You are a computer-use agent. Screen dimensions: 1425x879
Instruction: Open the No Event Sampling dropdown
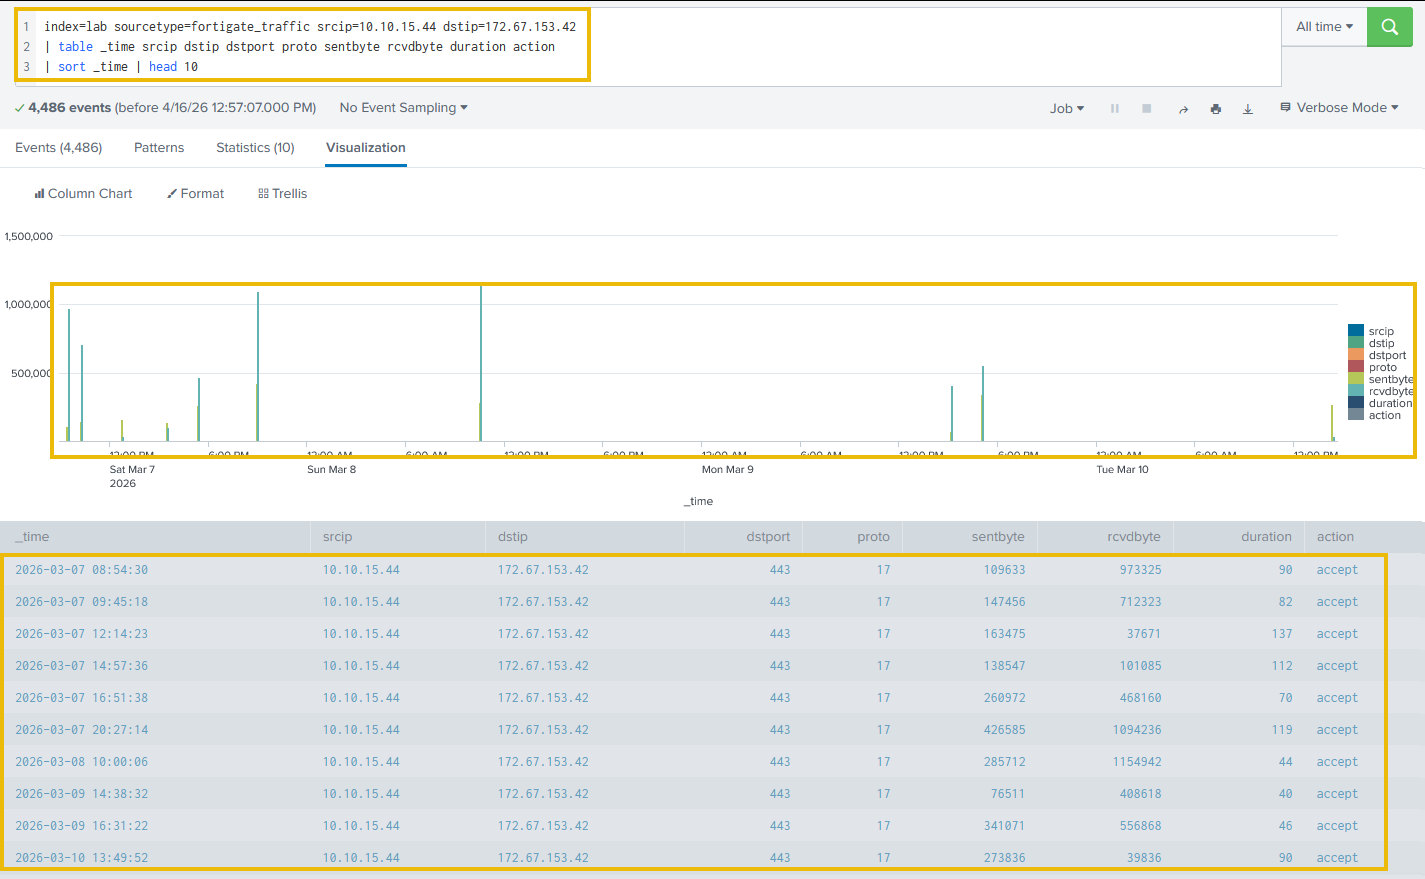tap(403, 108)
